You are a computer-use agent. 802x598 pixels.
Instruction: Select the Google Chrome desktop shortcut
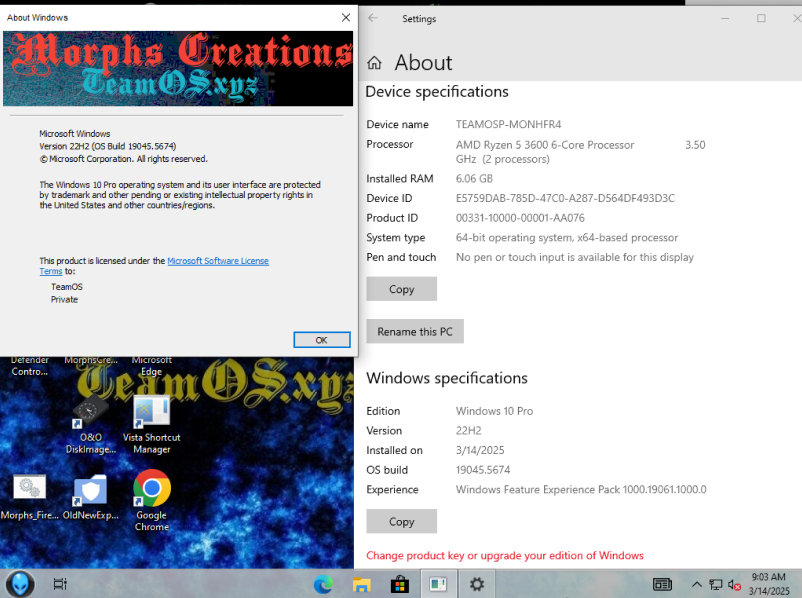tap(152, 501)
